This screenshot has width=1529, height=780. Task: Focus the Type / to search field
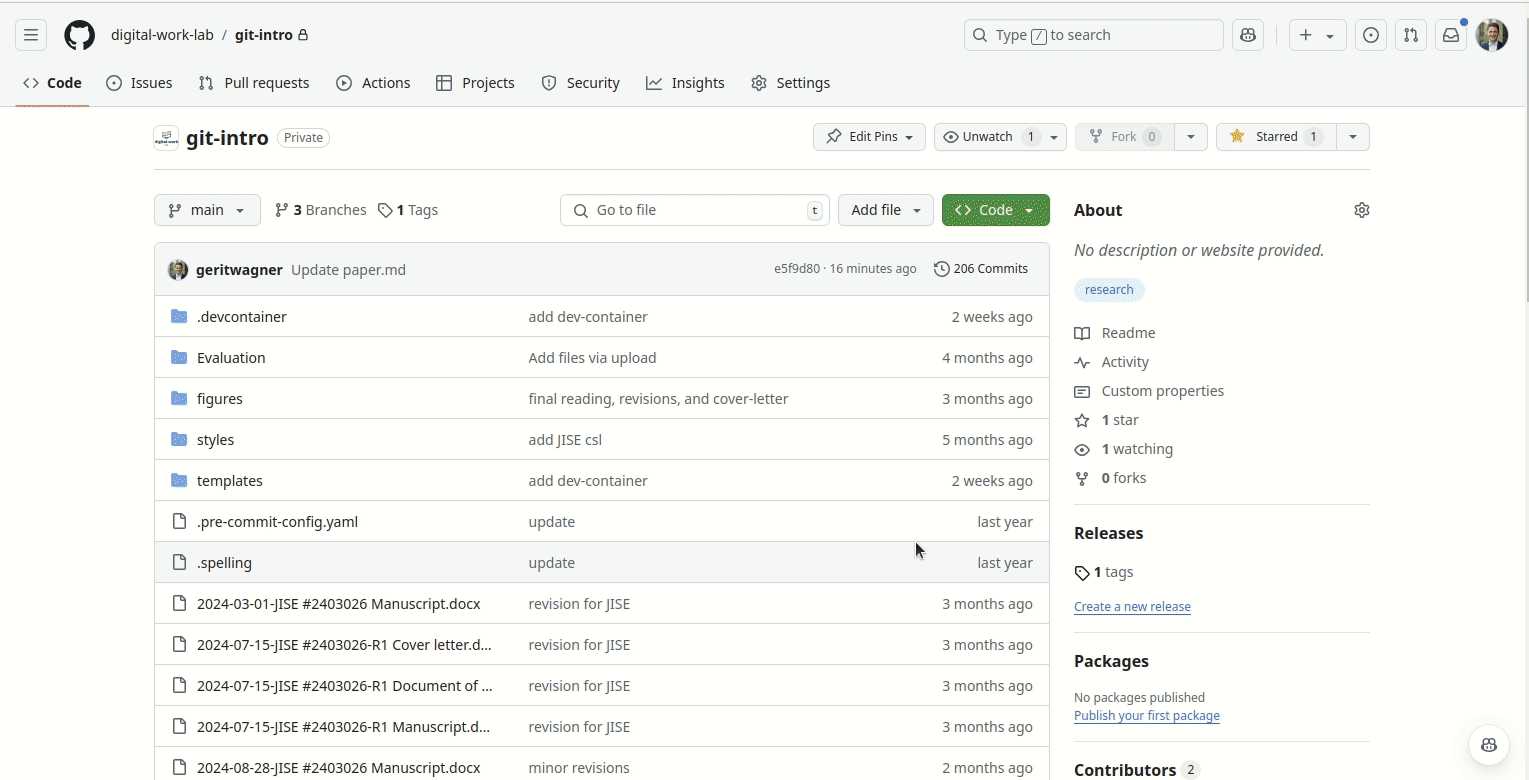1094,35
